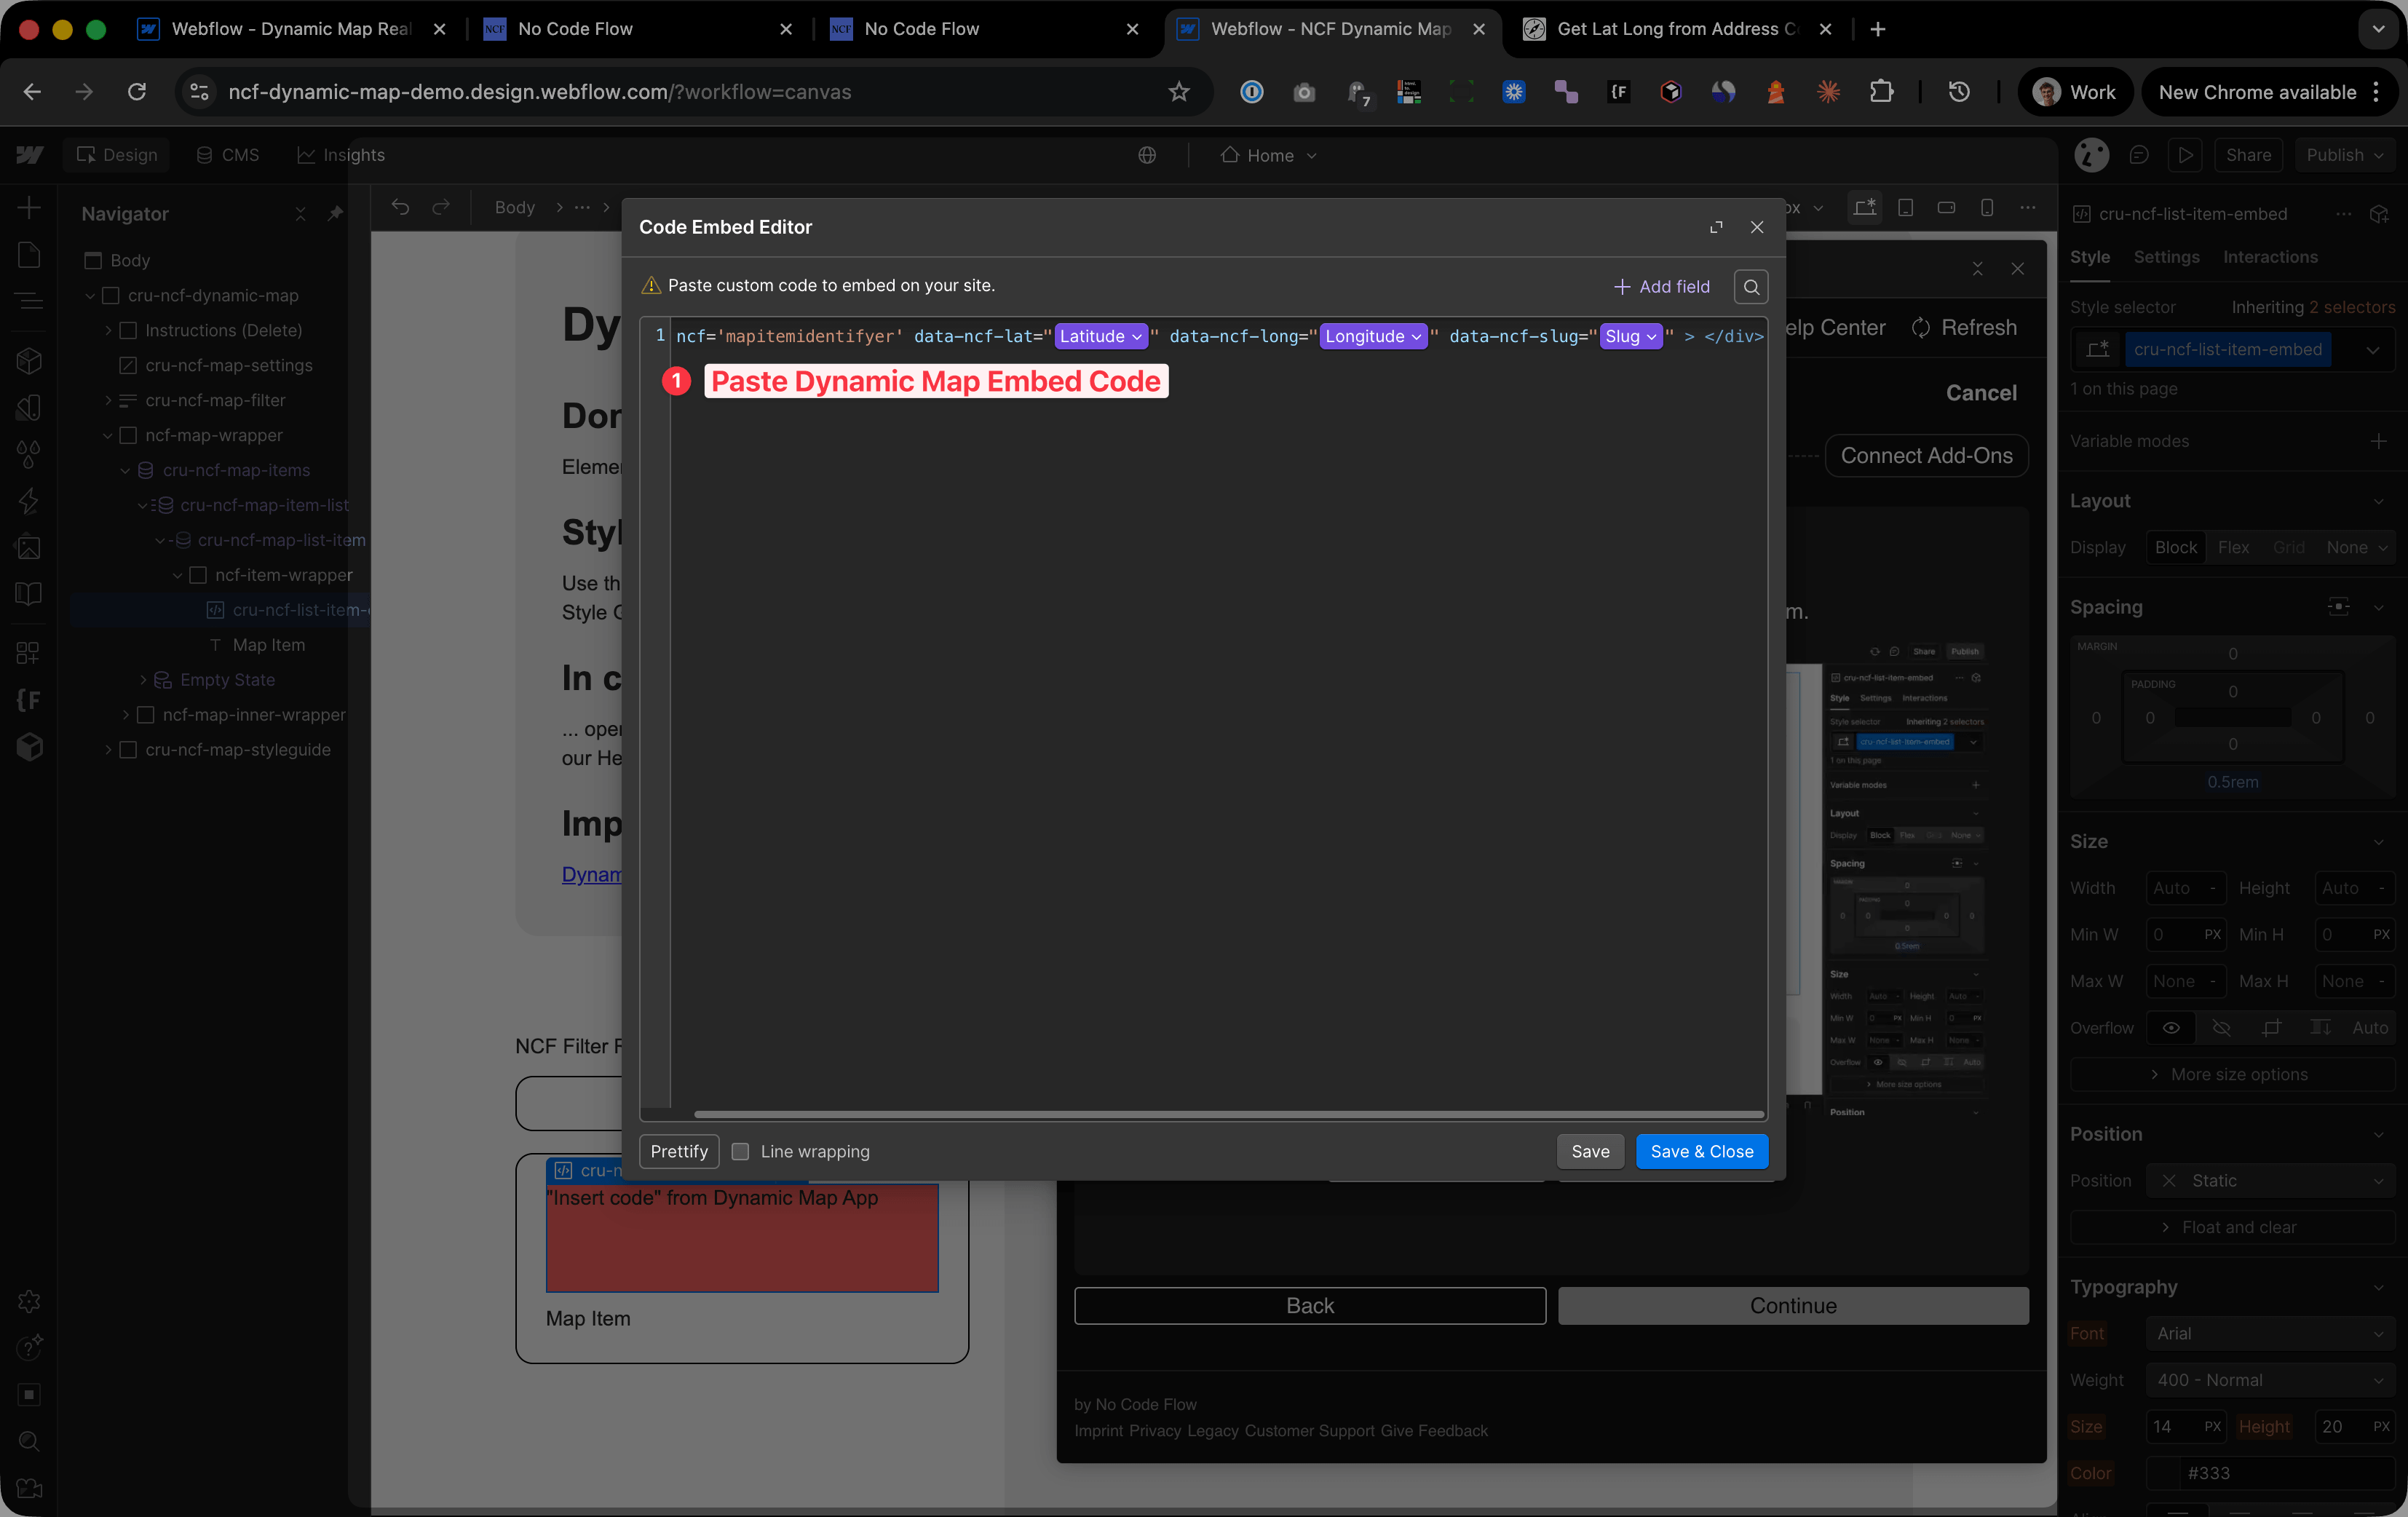The width and height of the screenshot is (2408, 1517).
Task: Open the Apps grid icon
Action: click(x=29, y=653)
